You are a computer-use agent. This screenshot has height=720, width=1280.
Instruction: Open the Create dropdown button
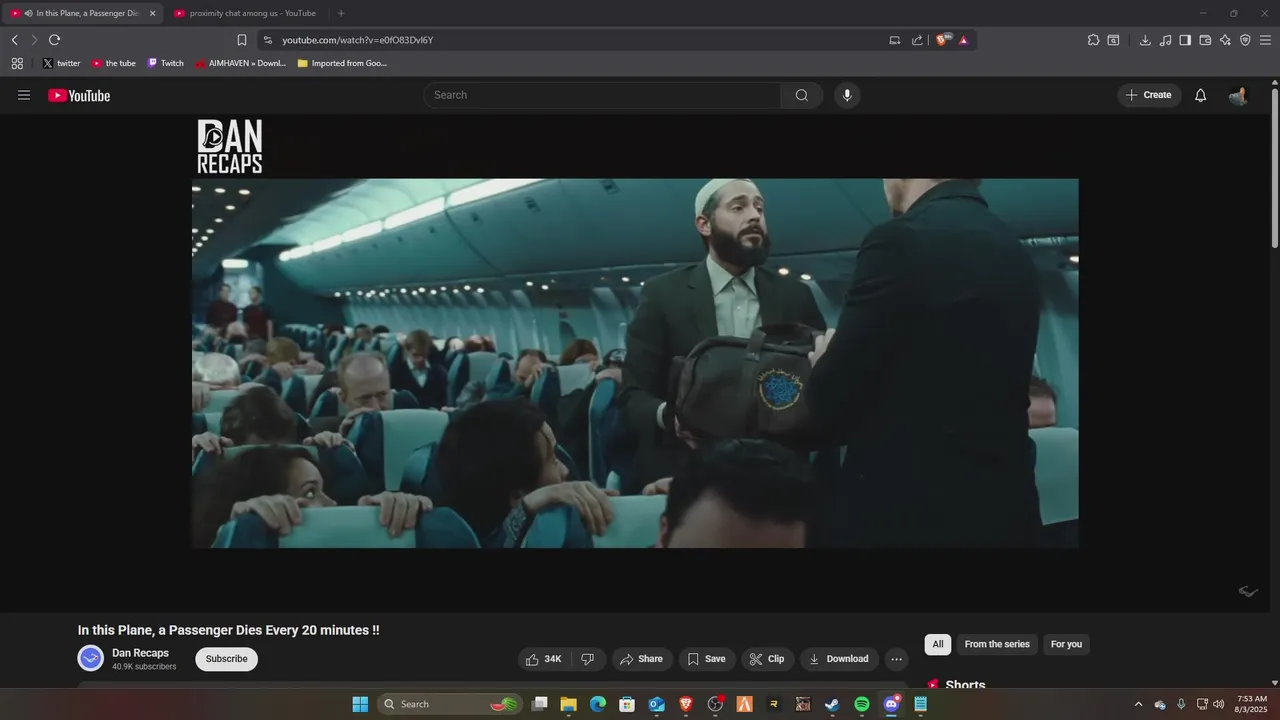(x=1149, y=95)
